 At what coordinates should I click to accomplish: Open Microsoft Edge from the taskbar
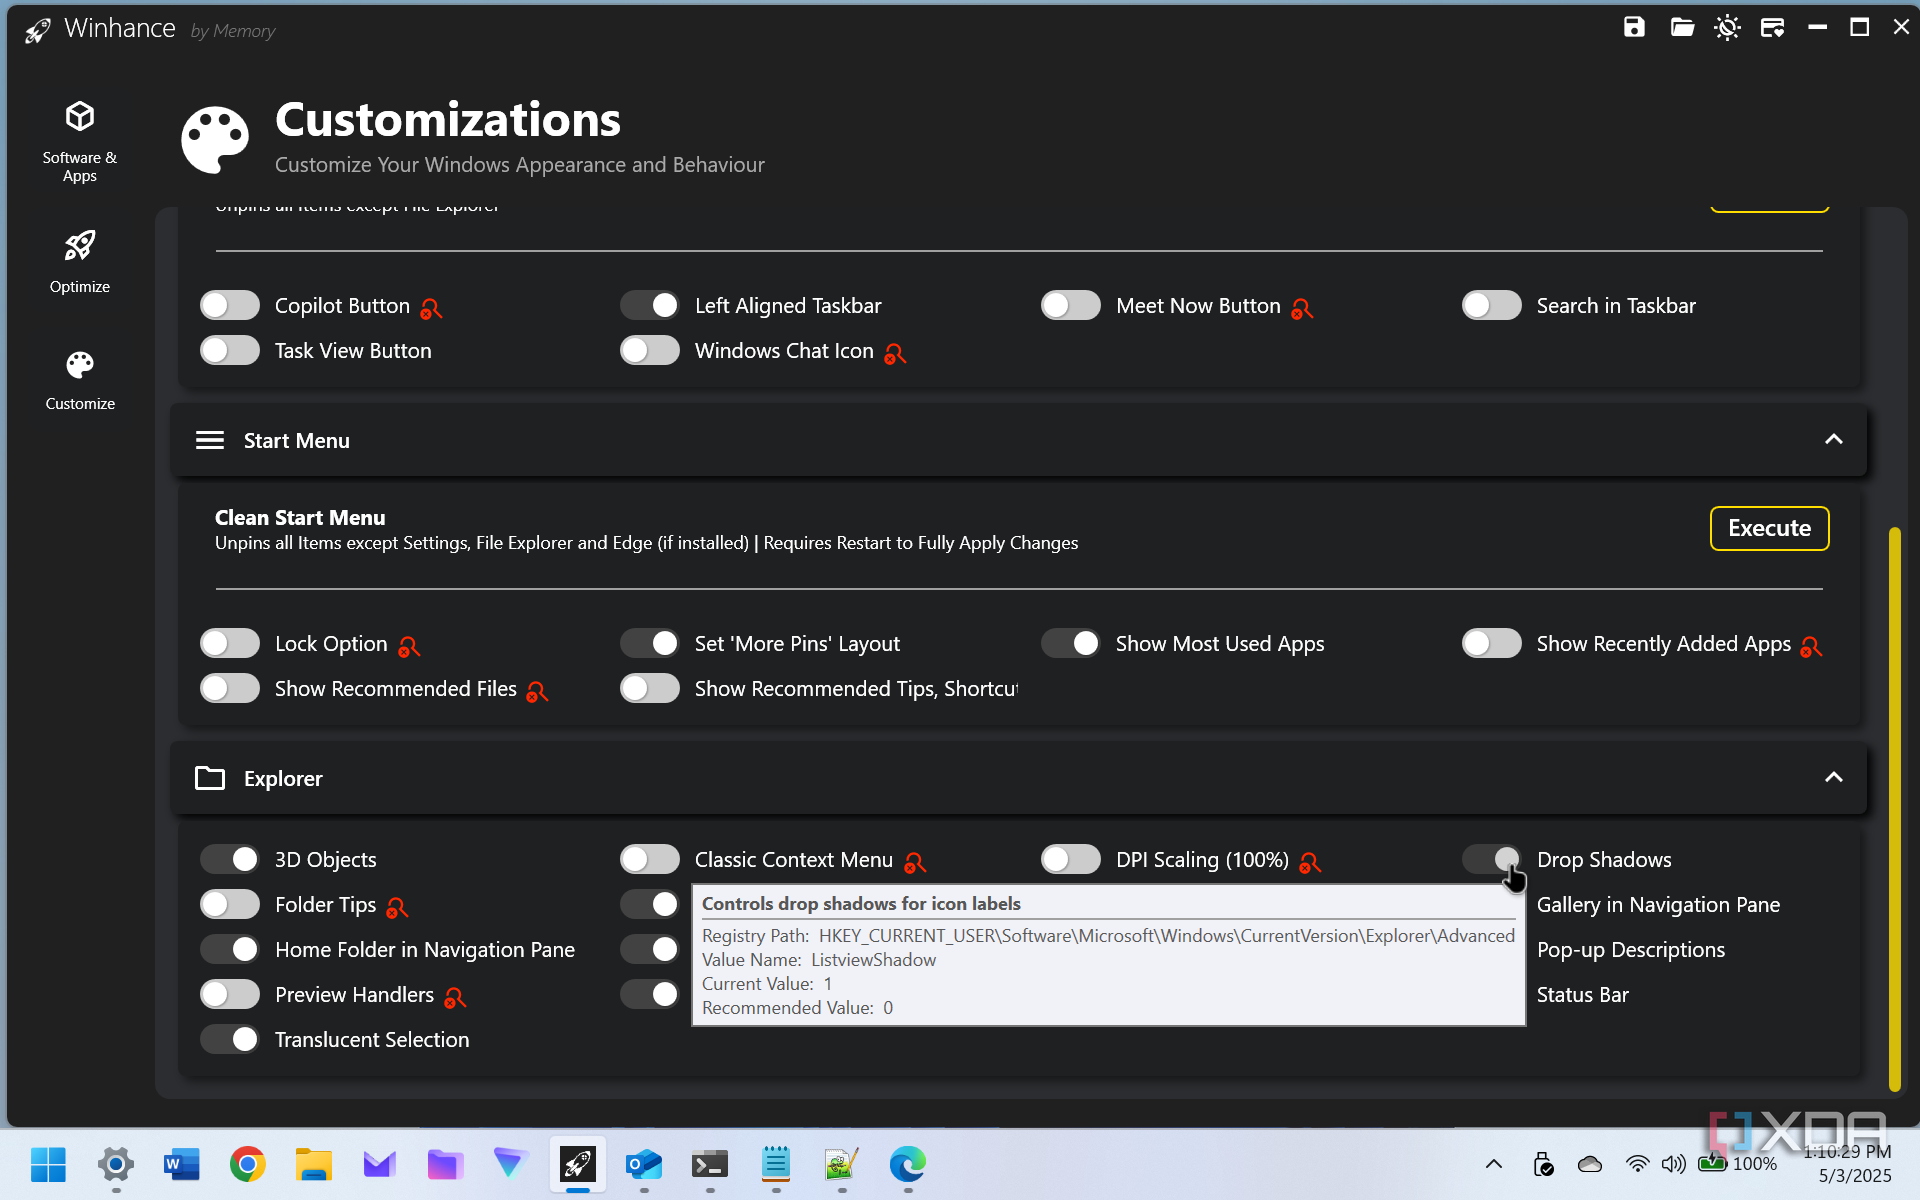pos(907,1164)
